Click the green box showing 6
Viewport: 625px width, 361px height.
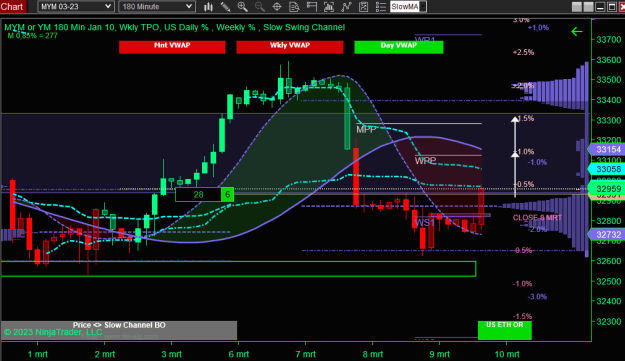tap(227, 194)
